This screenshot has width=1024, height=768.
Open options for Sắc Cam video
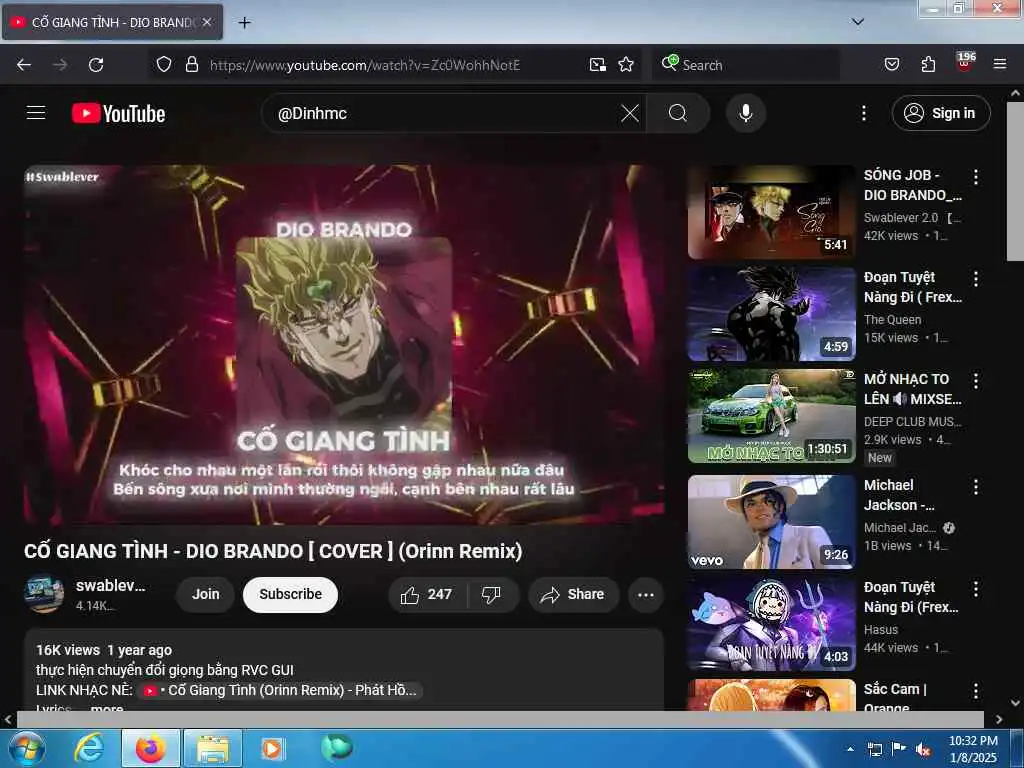point(976,691)
